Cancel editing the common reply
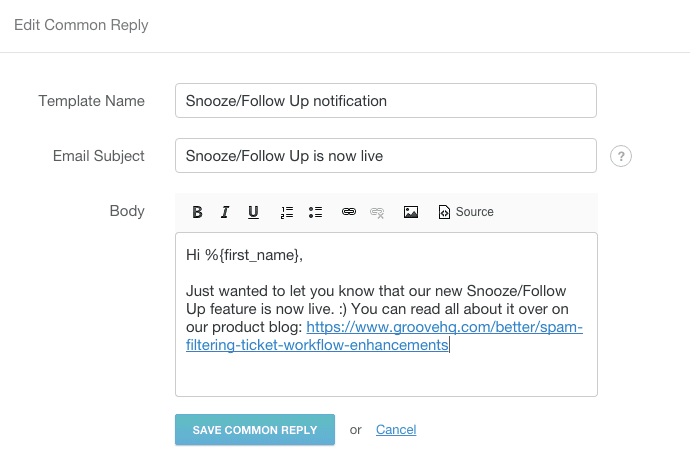The width and height of the screenshot is (690, 465). click(x=396, y=430)
